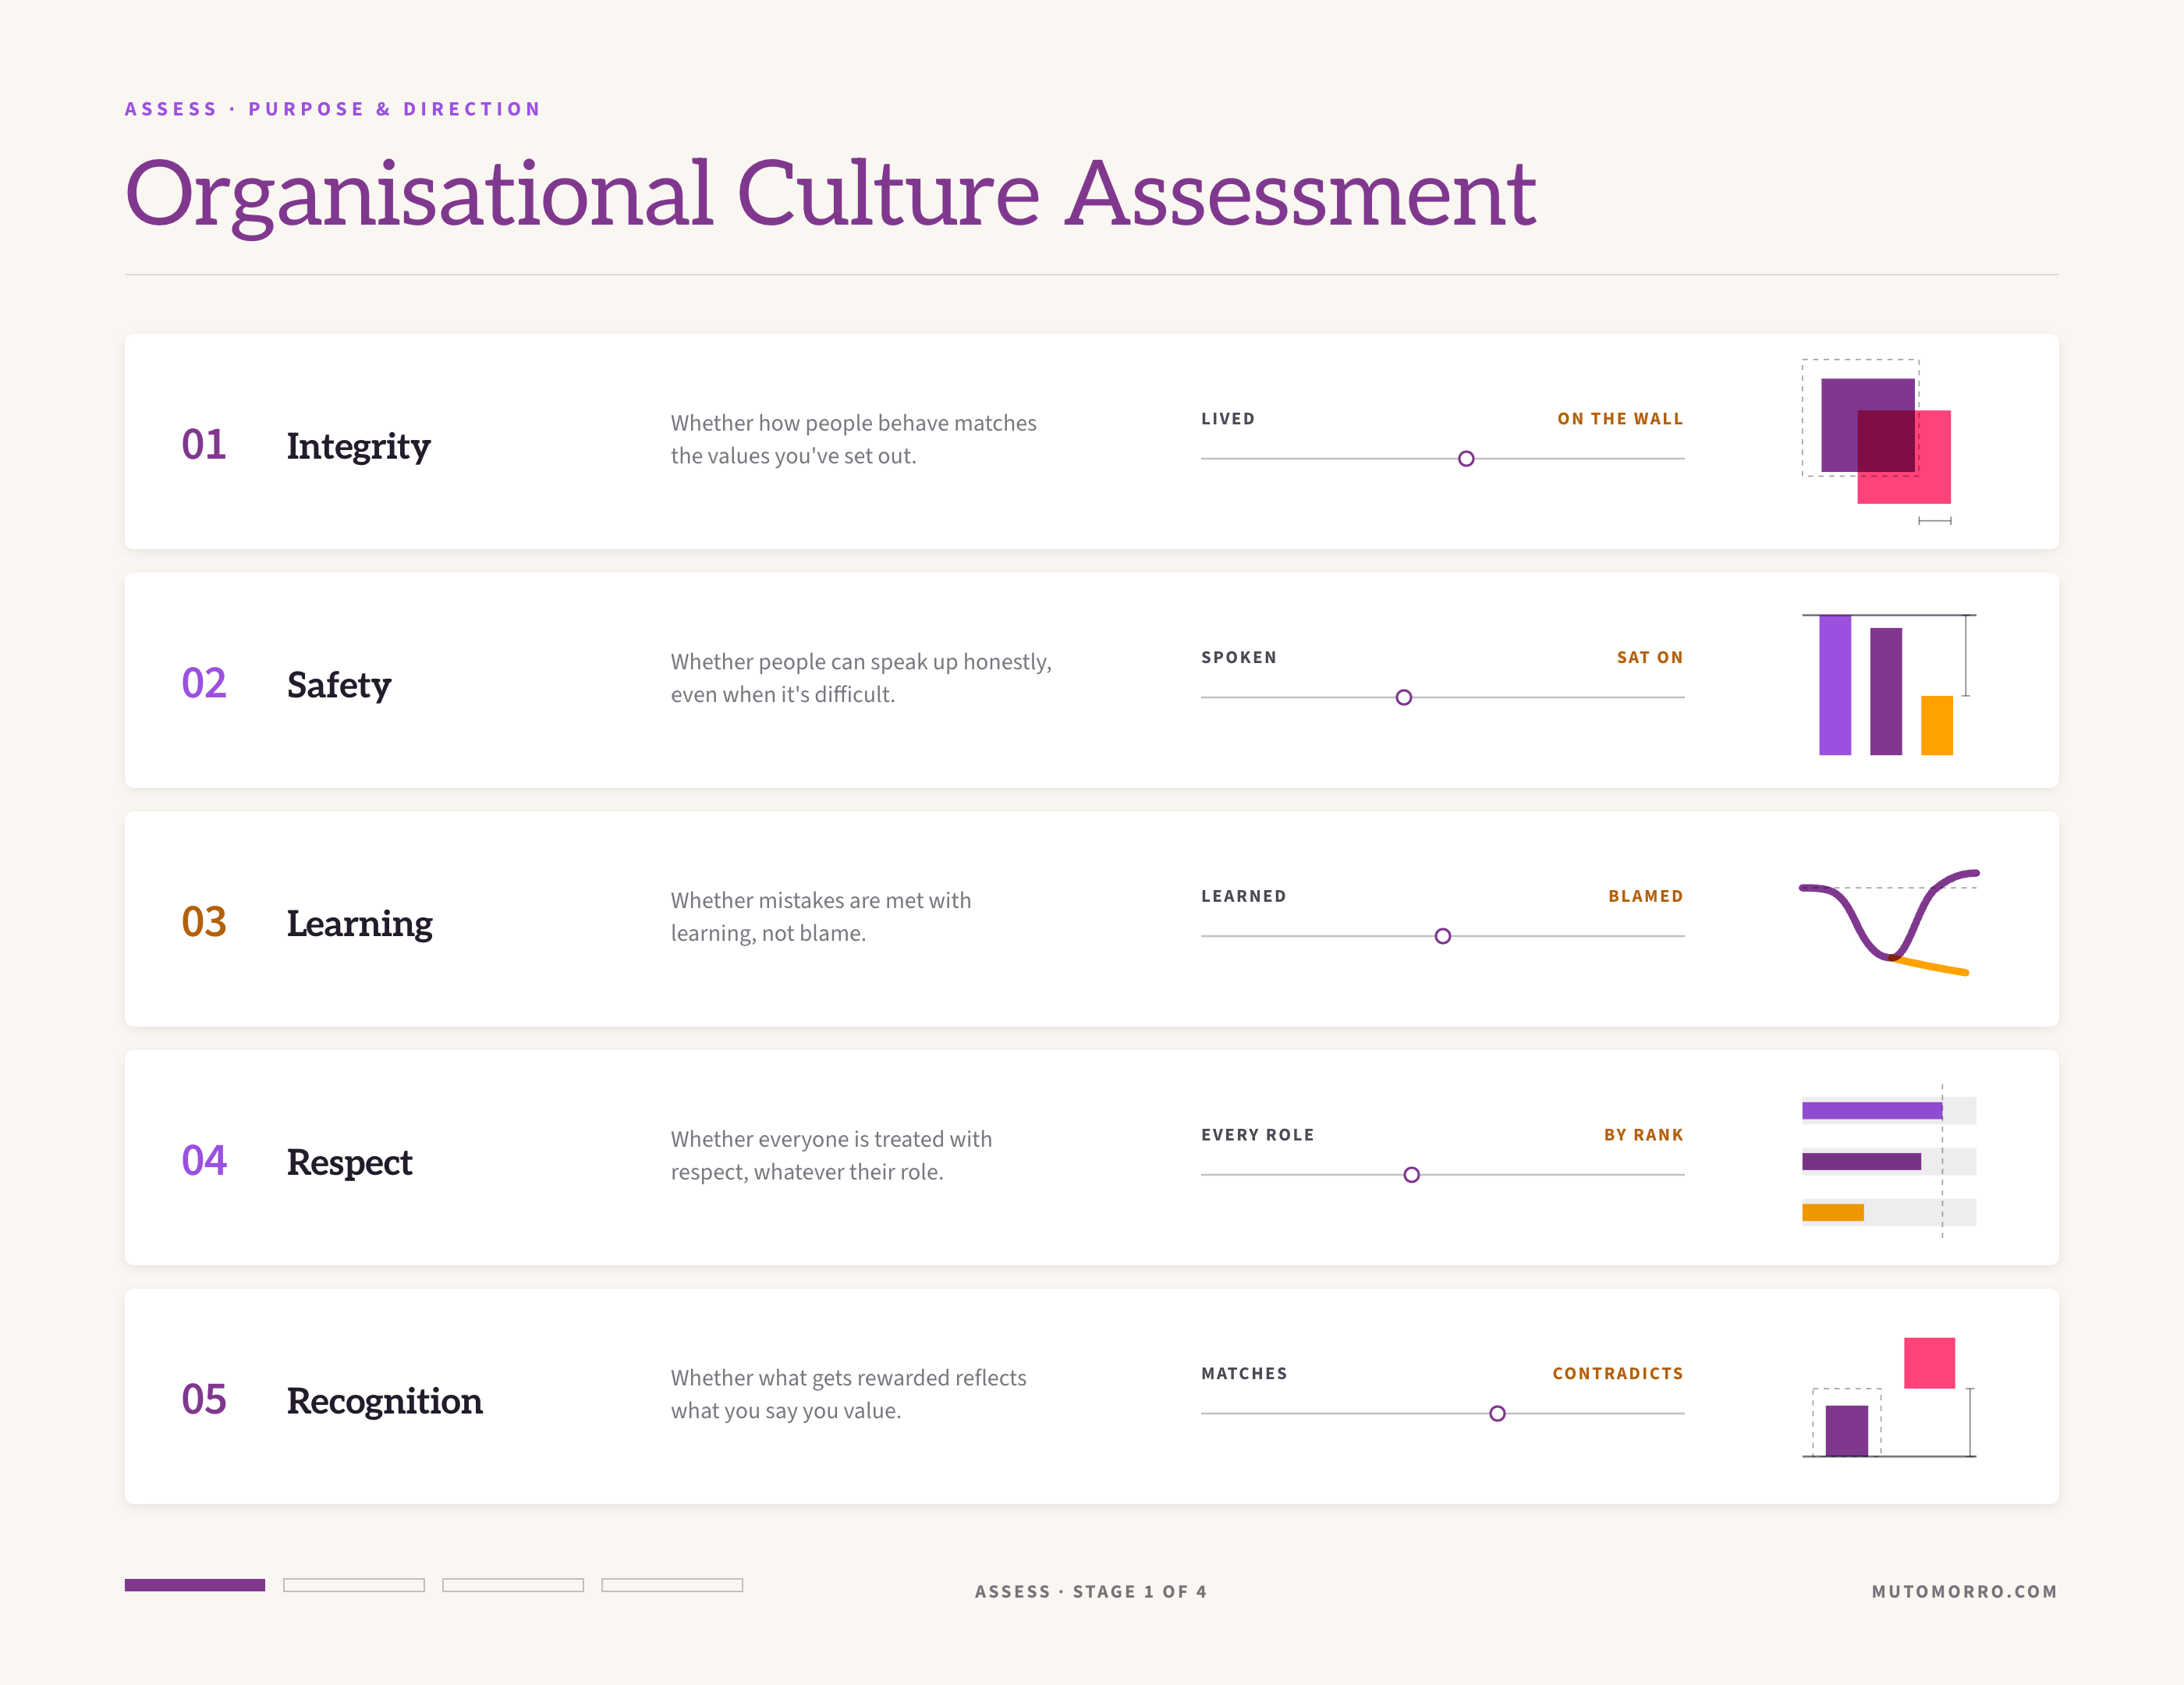Image resolution: width=2184 pixels, height=1685 pixels.
Task: Select the 'Safety' row heading
Action: [338, 685]
